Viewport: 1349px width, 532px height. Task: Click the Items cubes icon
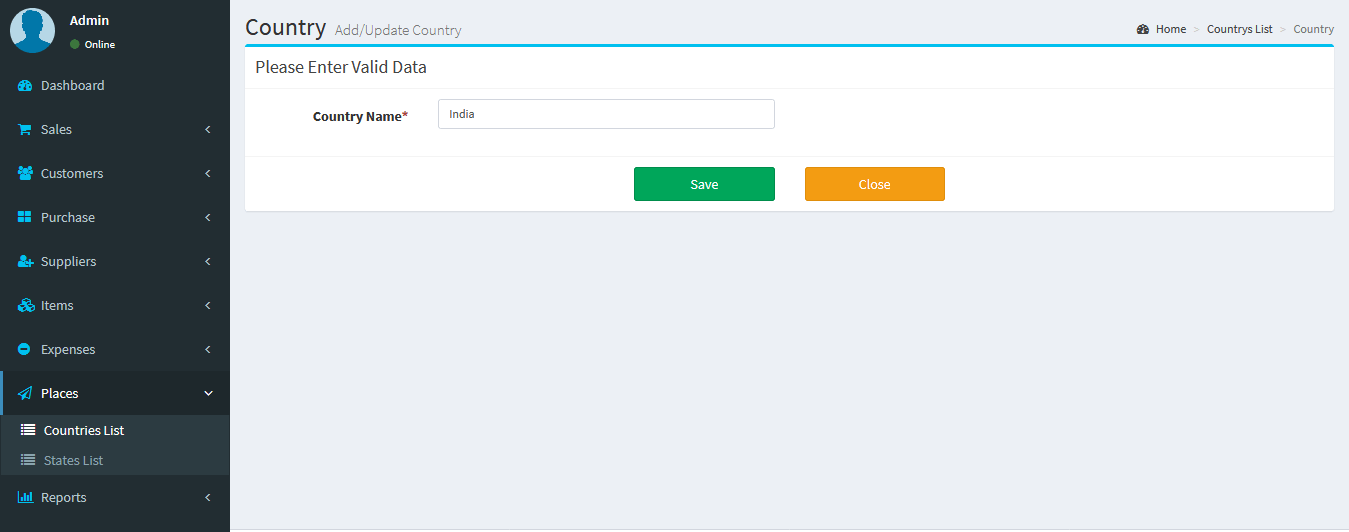[x=26, y=305]
